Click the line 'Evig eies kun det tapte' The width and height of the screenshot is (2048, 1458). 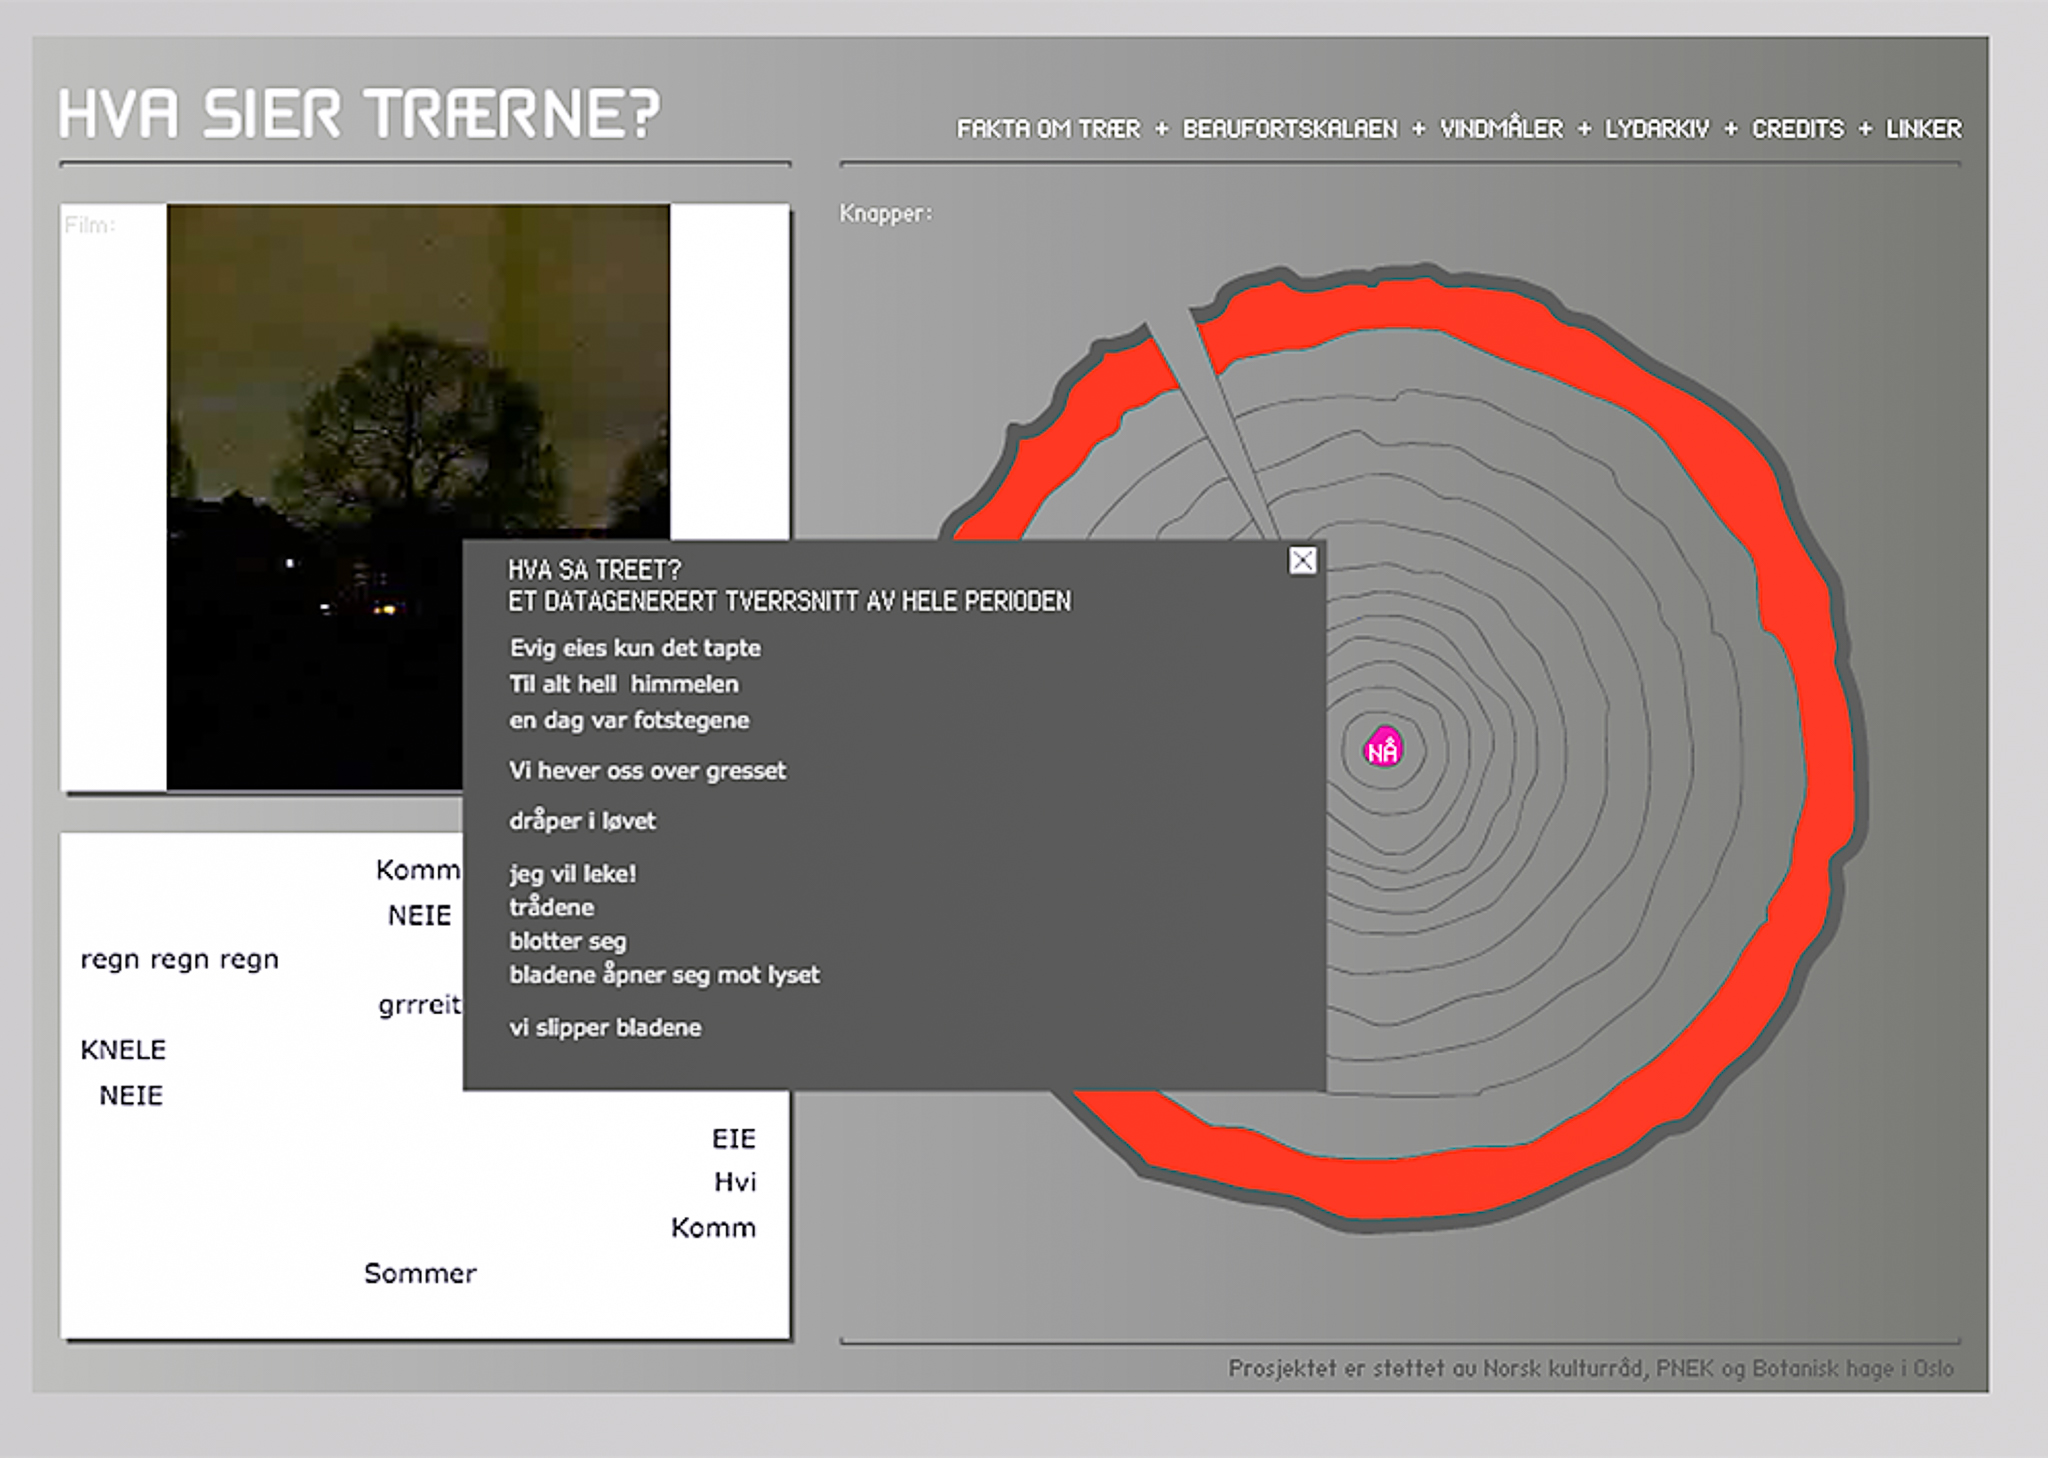pyautogui.click(x=635, y=648)
